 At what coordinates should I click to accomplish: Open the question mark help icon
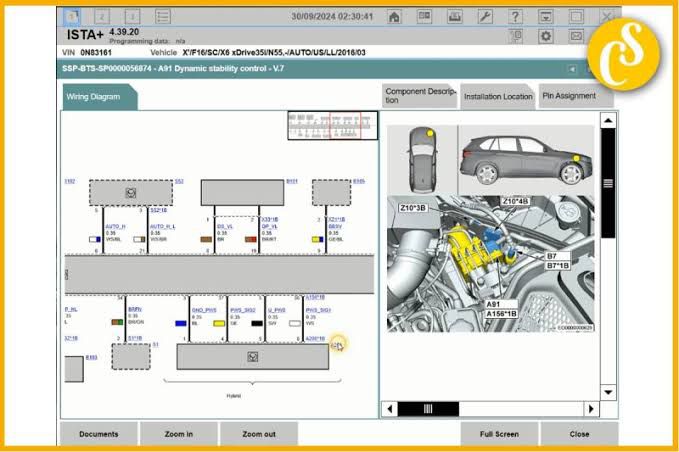515,17
